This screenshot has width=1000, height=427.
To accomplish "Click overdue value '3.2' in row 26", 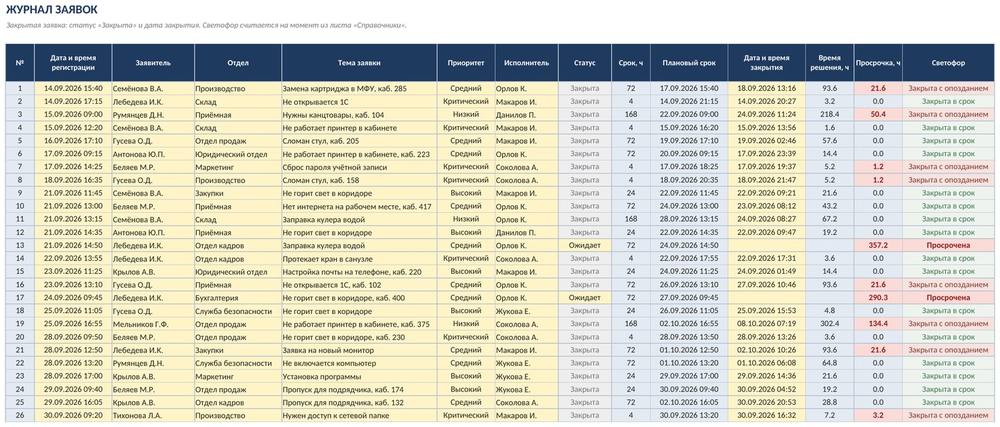I will coord(878,415).
